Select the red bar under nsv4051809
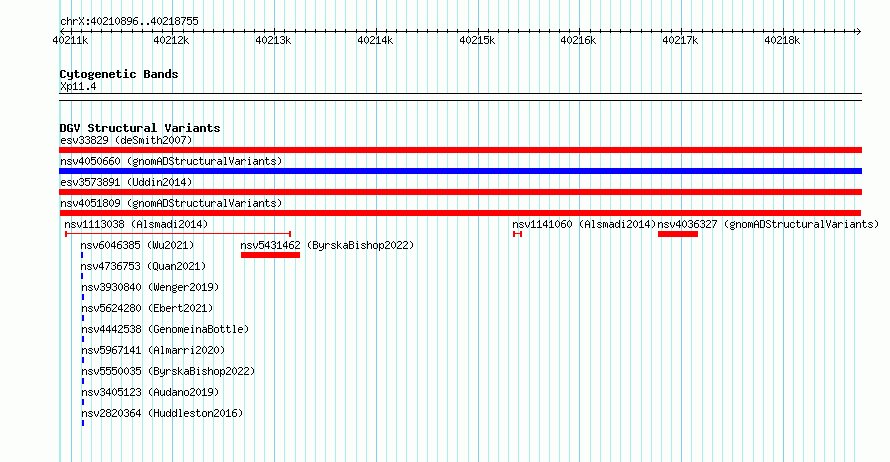Screen dimensions: 890x462 460,213
